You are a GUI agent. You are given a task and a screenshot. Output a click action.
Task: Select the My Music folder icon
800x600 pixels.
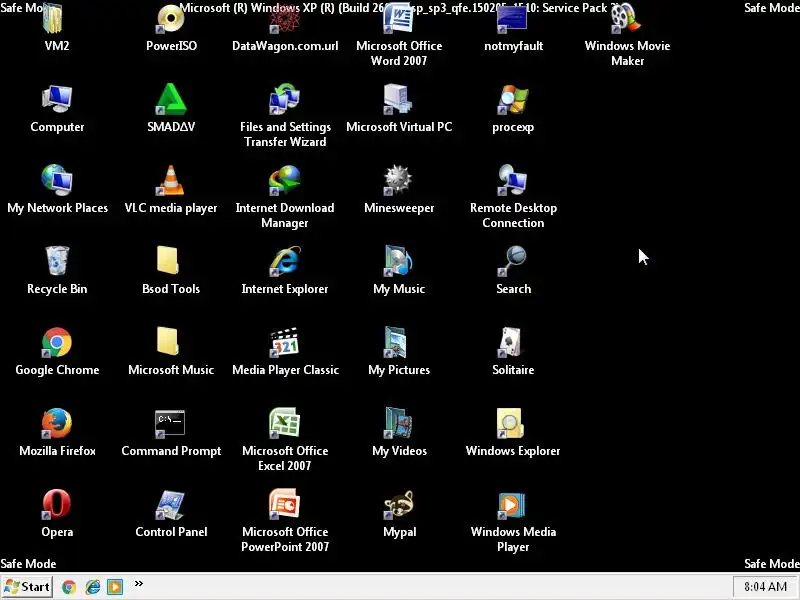[x=399, y=261]
